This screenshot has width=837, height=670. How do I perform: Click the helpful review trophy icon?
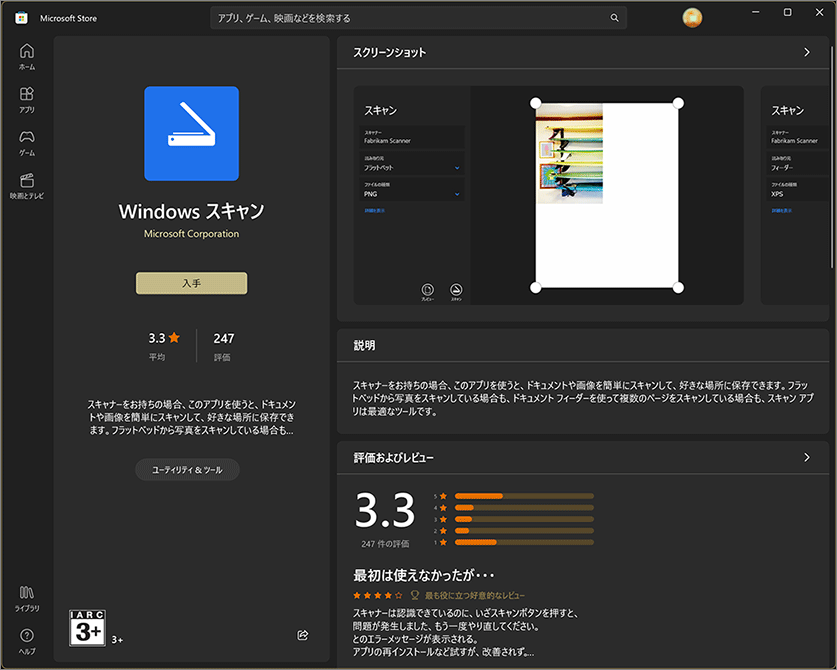[414, 595]
